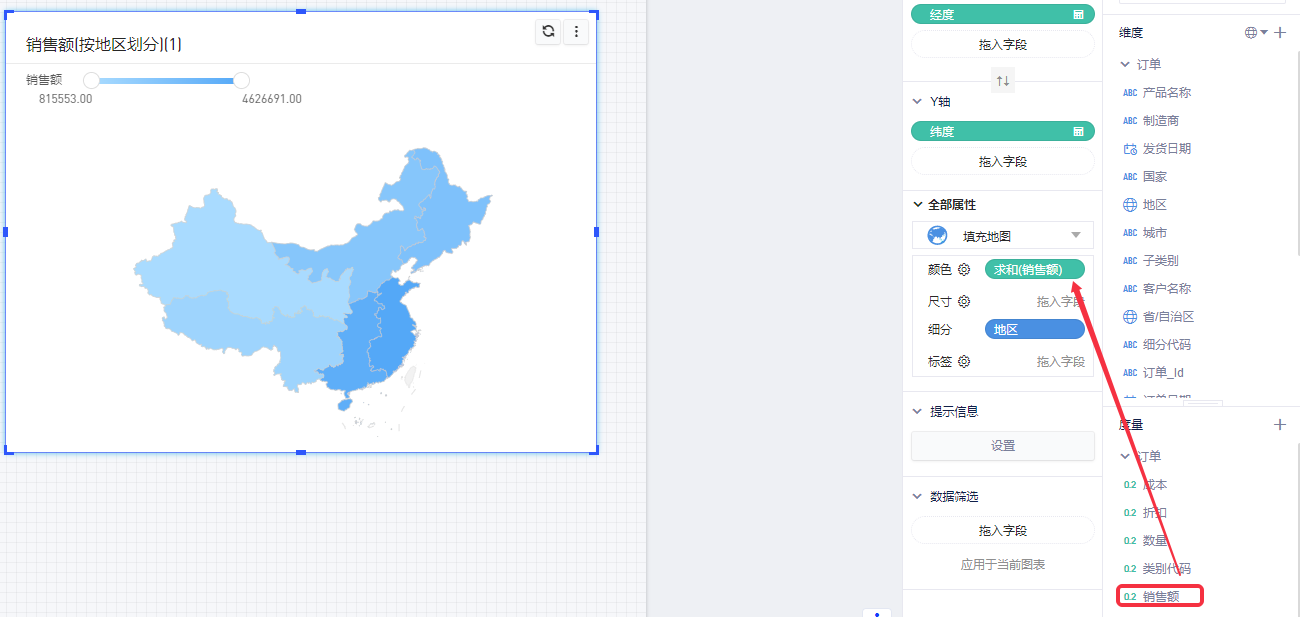Screen dimensions: 1300x617
Task: Open the 尺寸 gear settings
Action: tap(964, 302)
